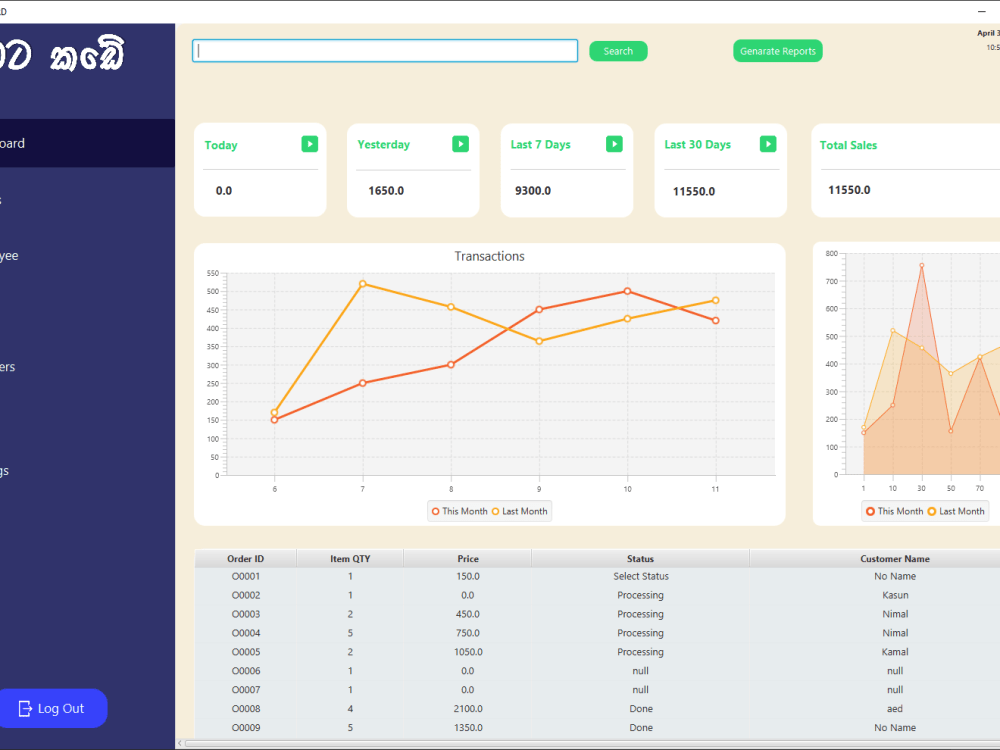Click the Search button
Viewport: 1000px width, 750px height.
(x=618, y=50)
